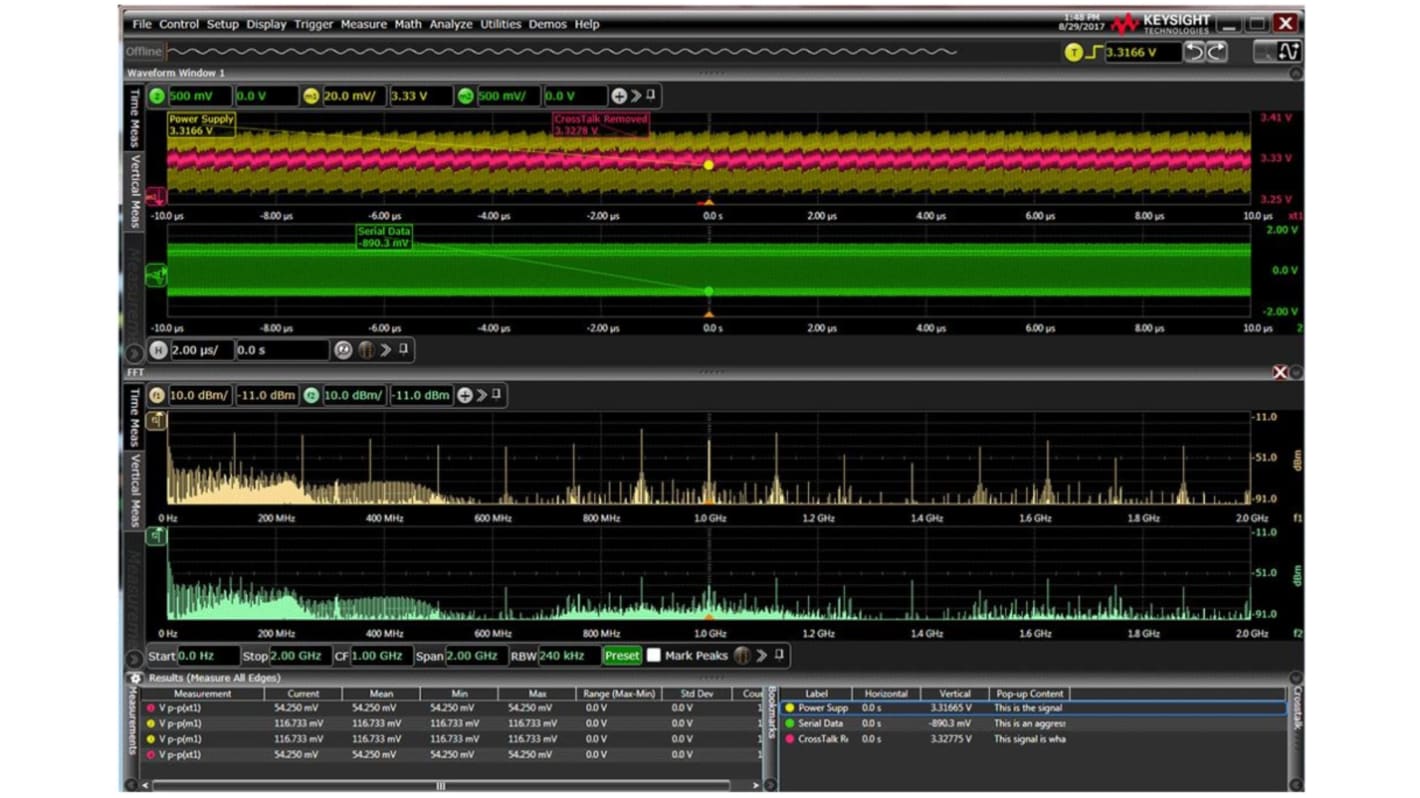Select the Serial Data bookmark label
The image size is (1420, 798).
[x=384, y=237]
